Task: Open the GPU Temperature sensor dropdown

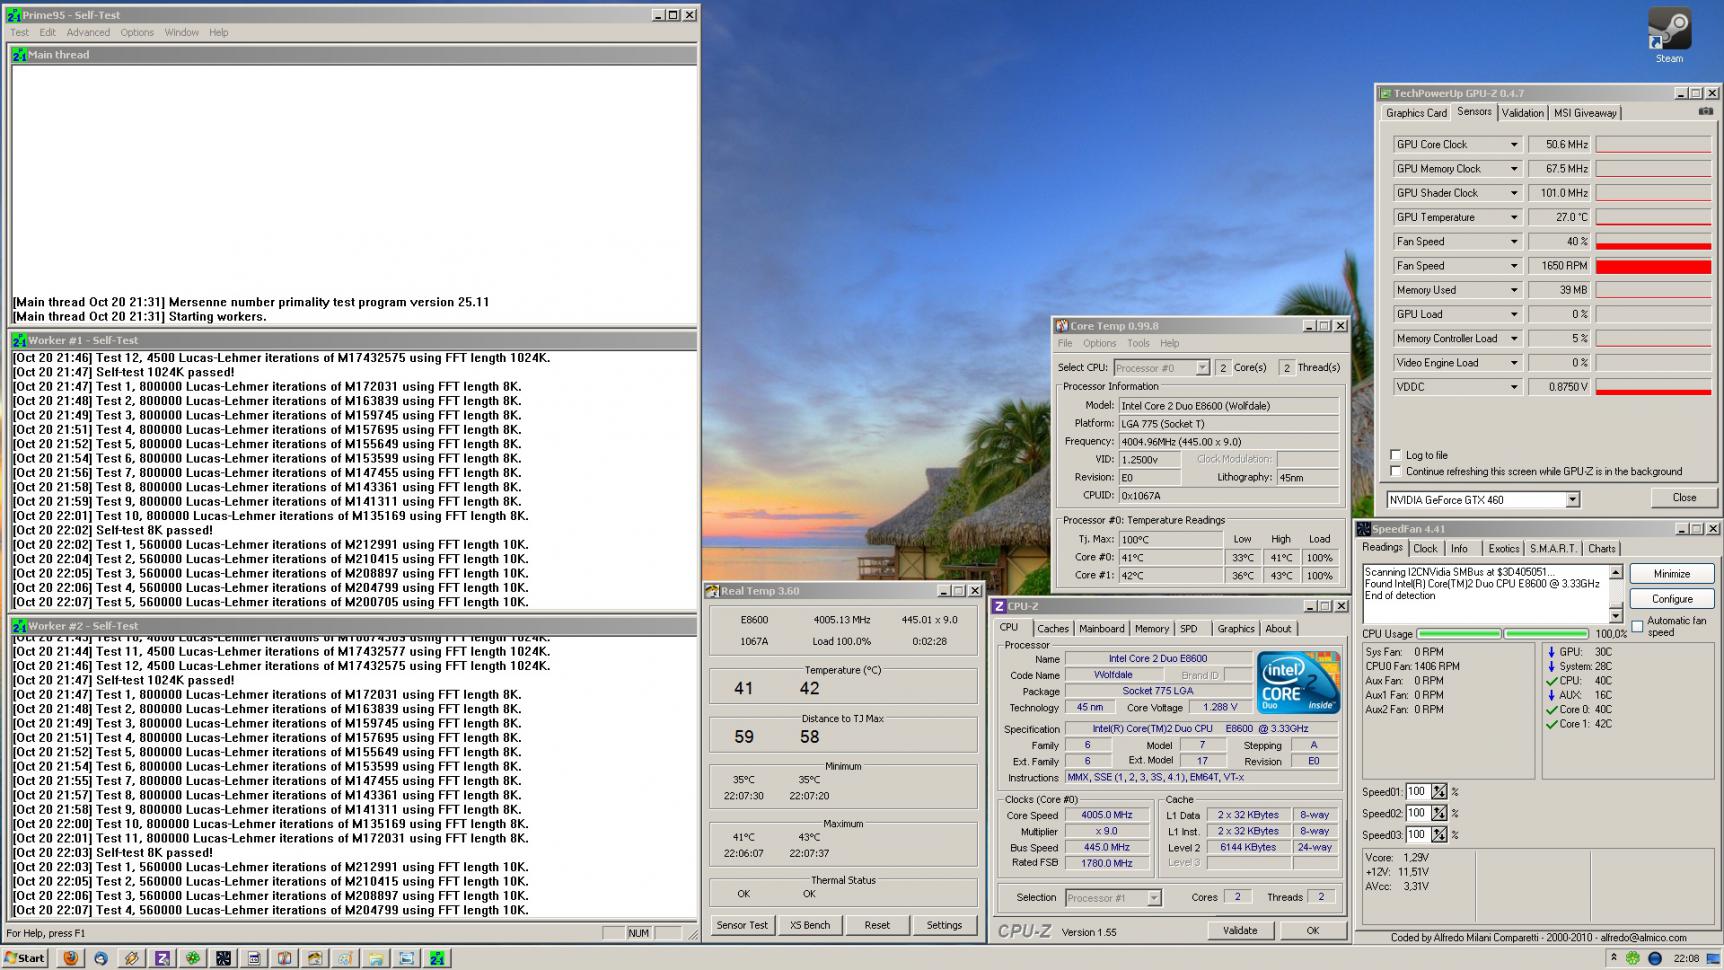Action: 1513,217
